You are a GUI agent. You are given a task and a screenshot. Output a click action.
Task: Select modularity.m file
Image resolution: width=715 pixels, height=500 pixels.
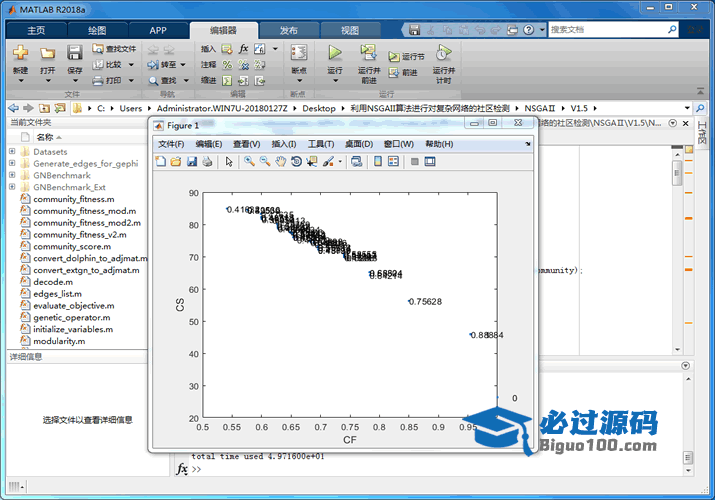point(59,341)
